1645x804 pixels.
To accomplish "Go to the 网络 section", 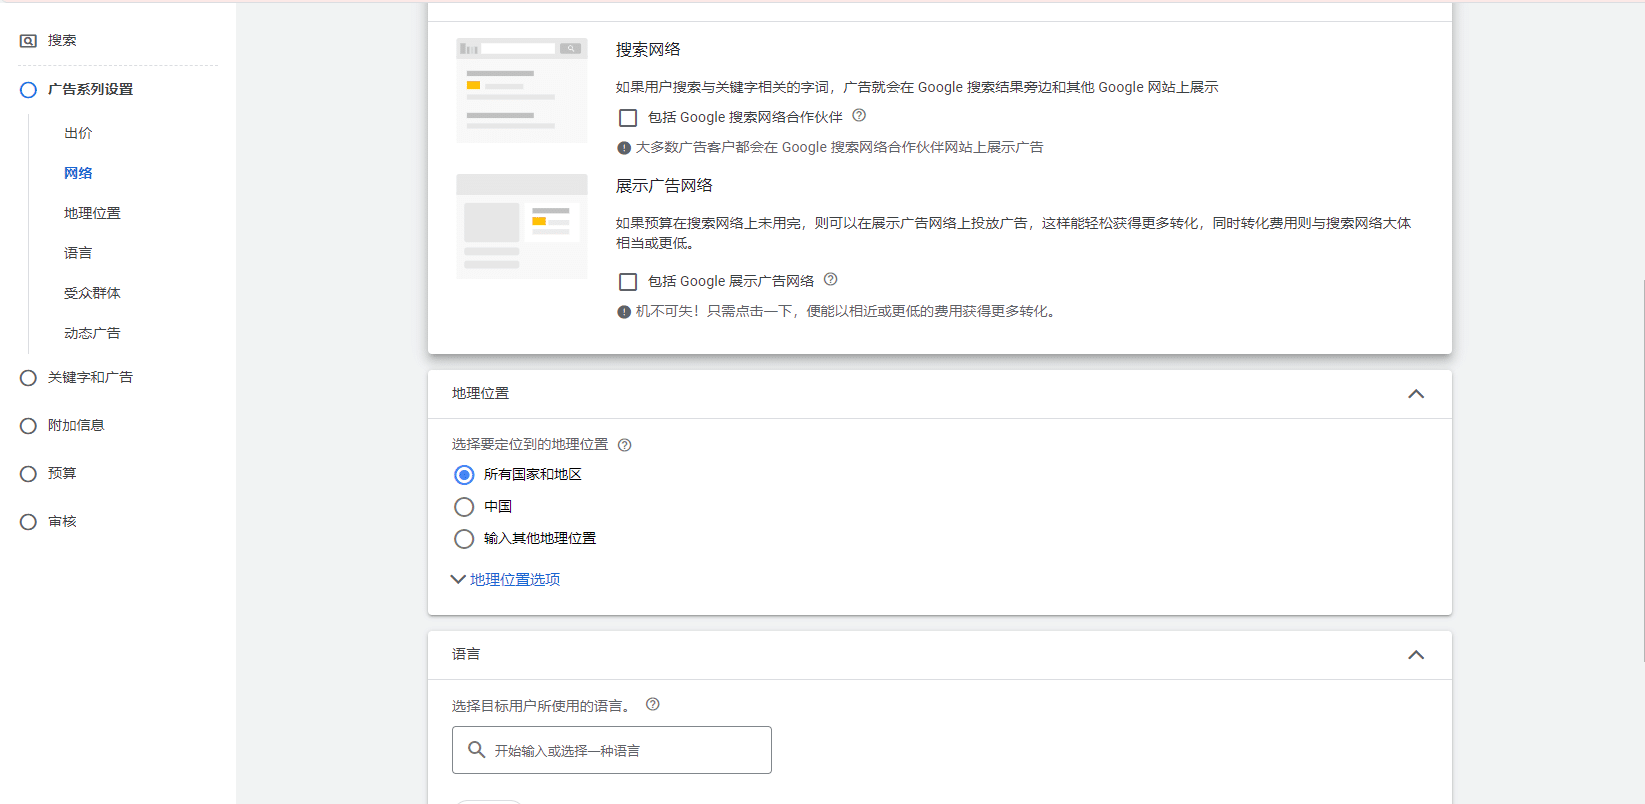I will pyautogui.click(x=78, y=173).
